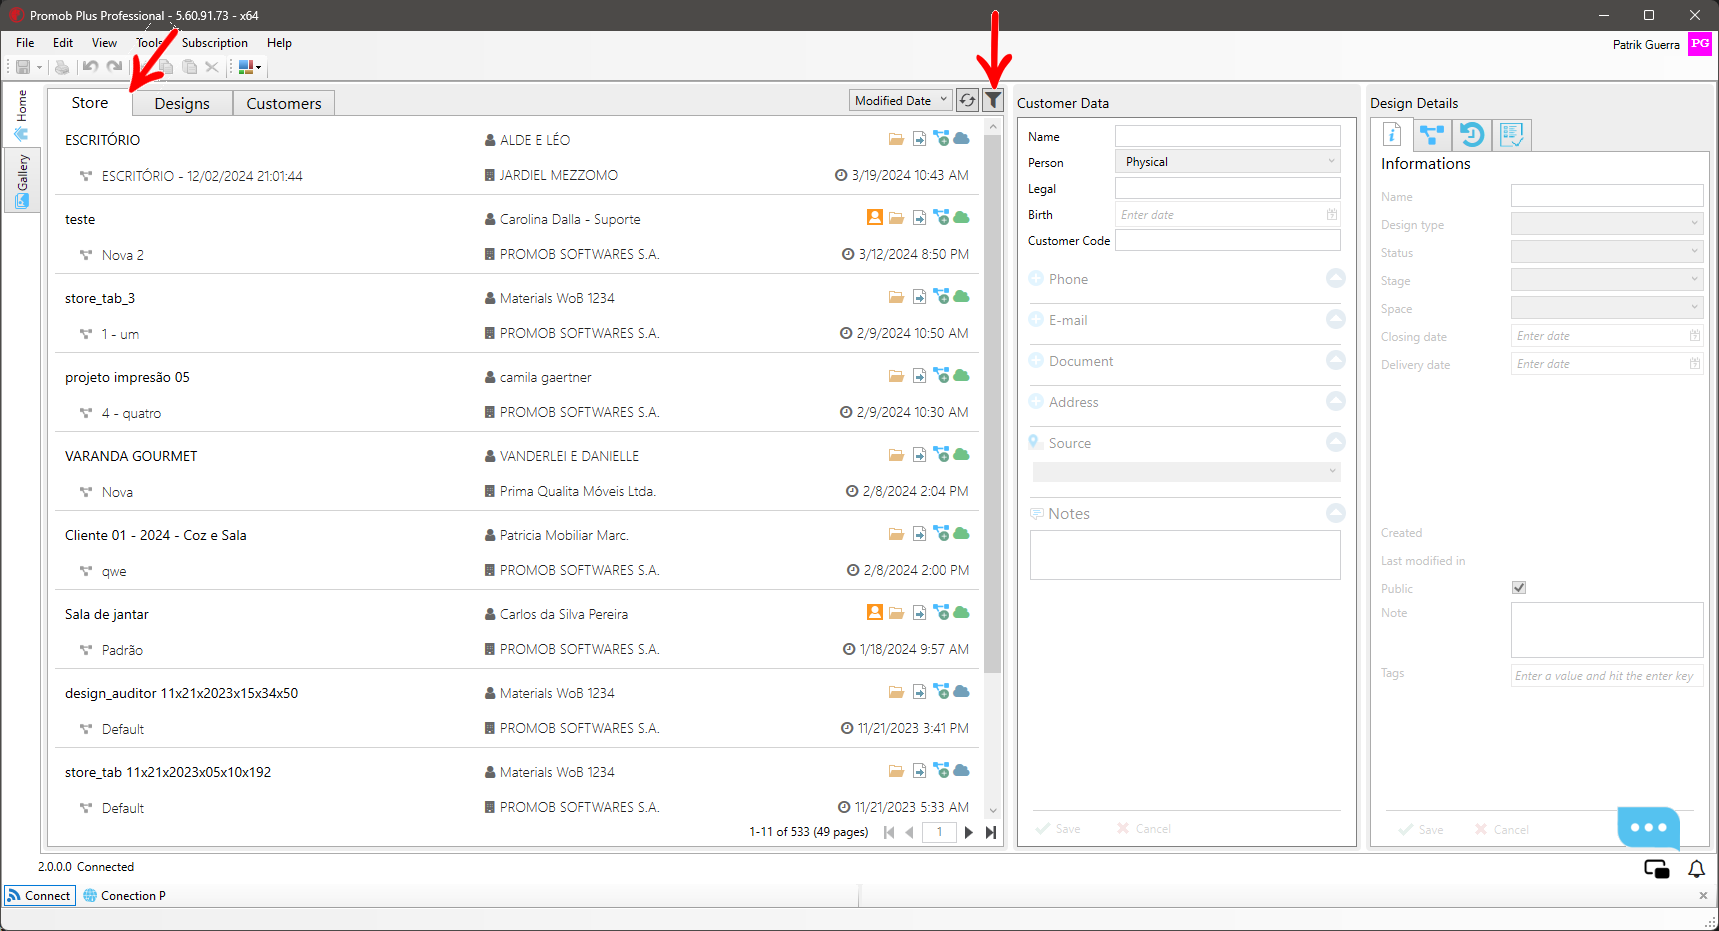Click the Customer Code input field

(1227, 240)
